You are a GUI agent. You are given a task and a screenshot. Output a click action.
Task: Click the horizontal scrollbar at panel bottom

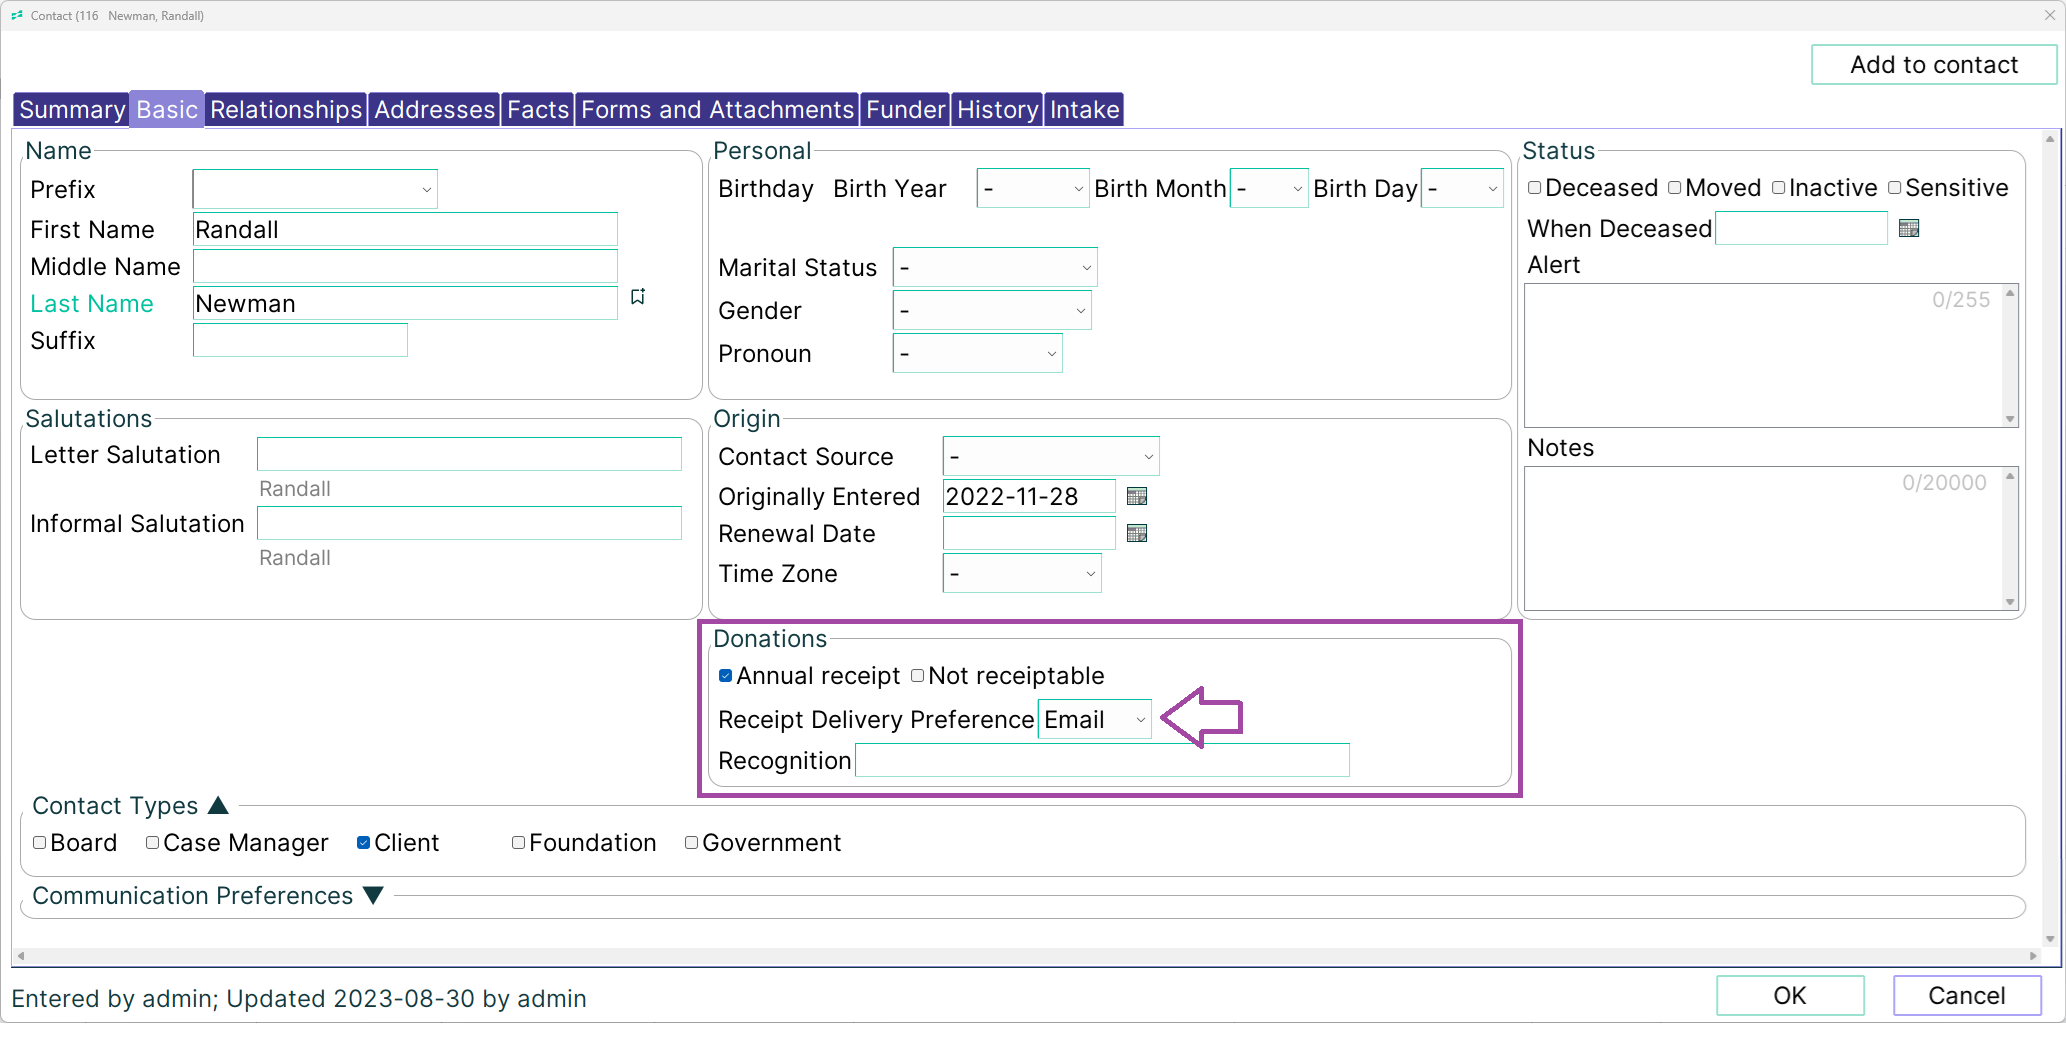(1027, 955)
